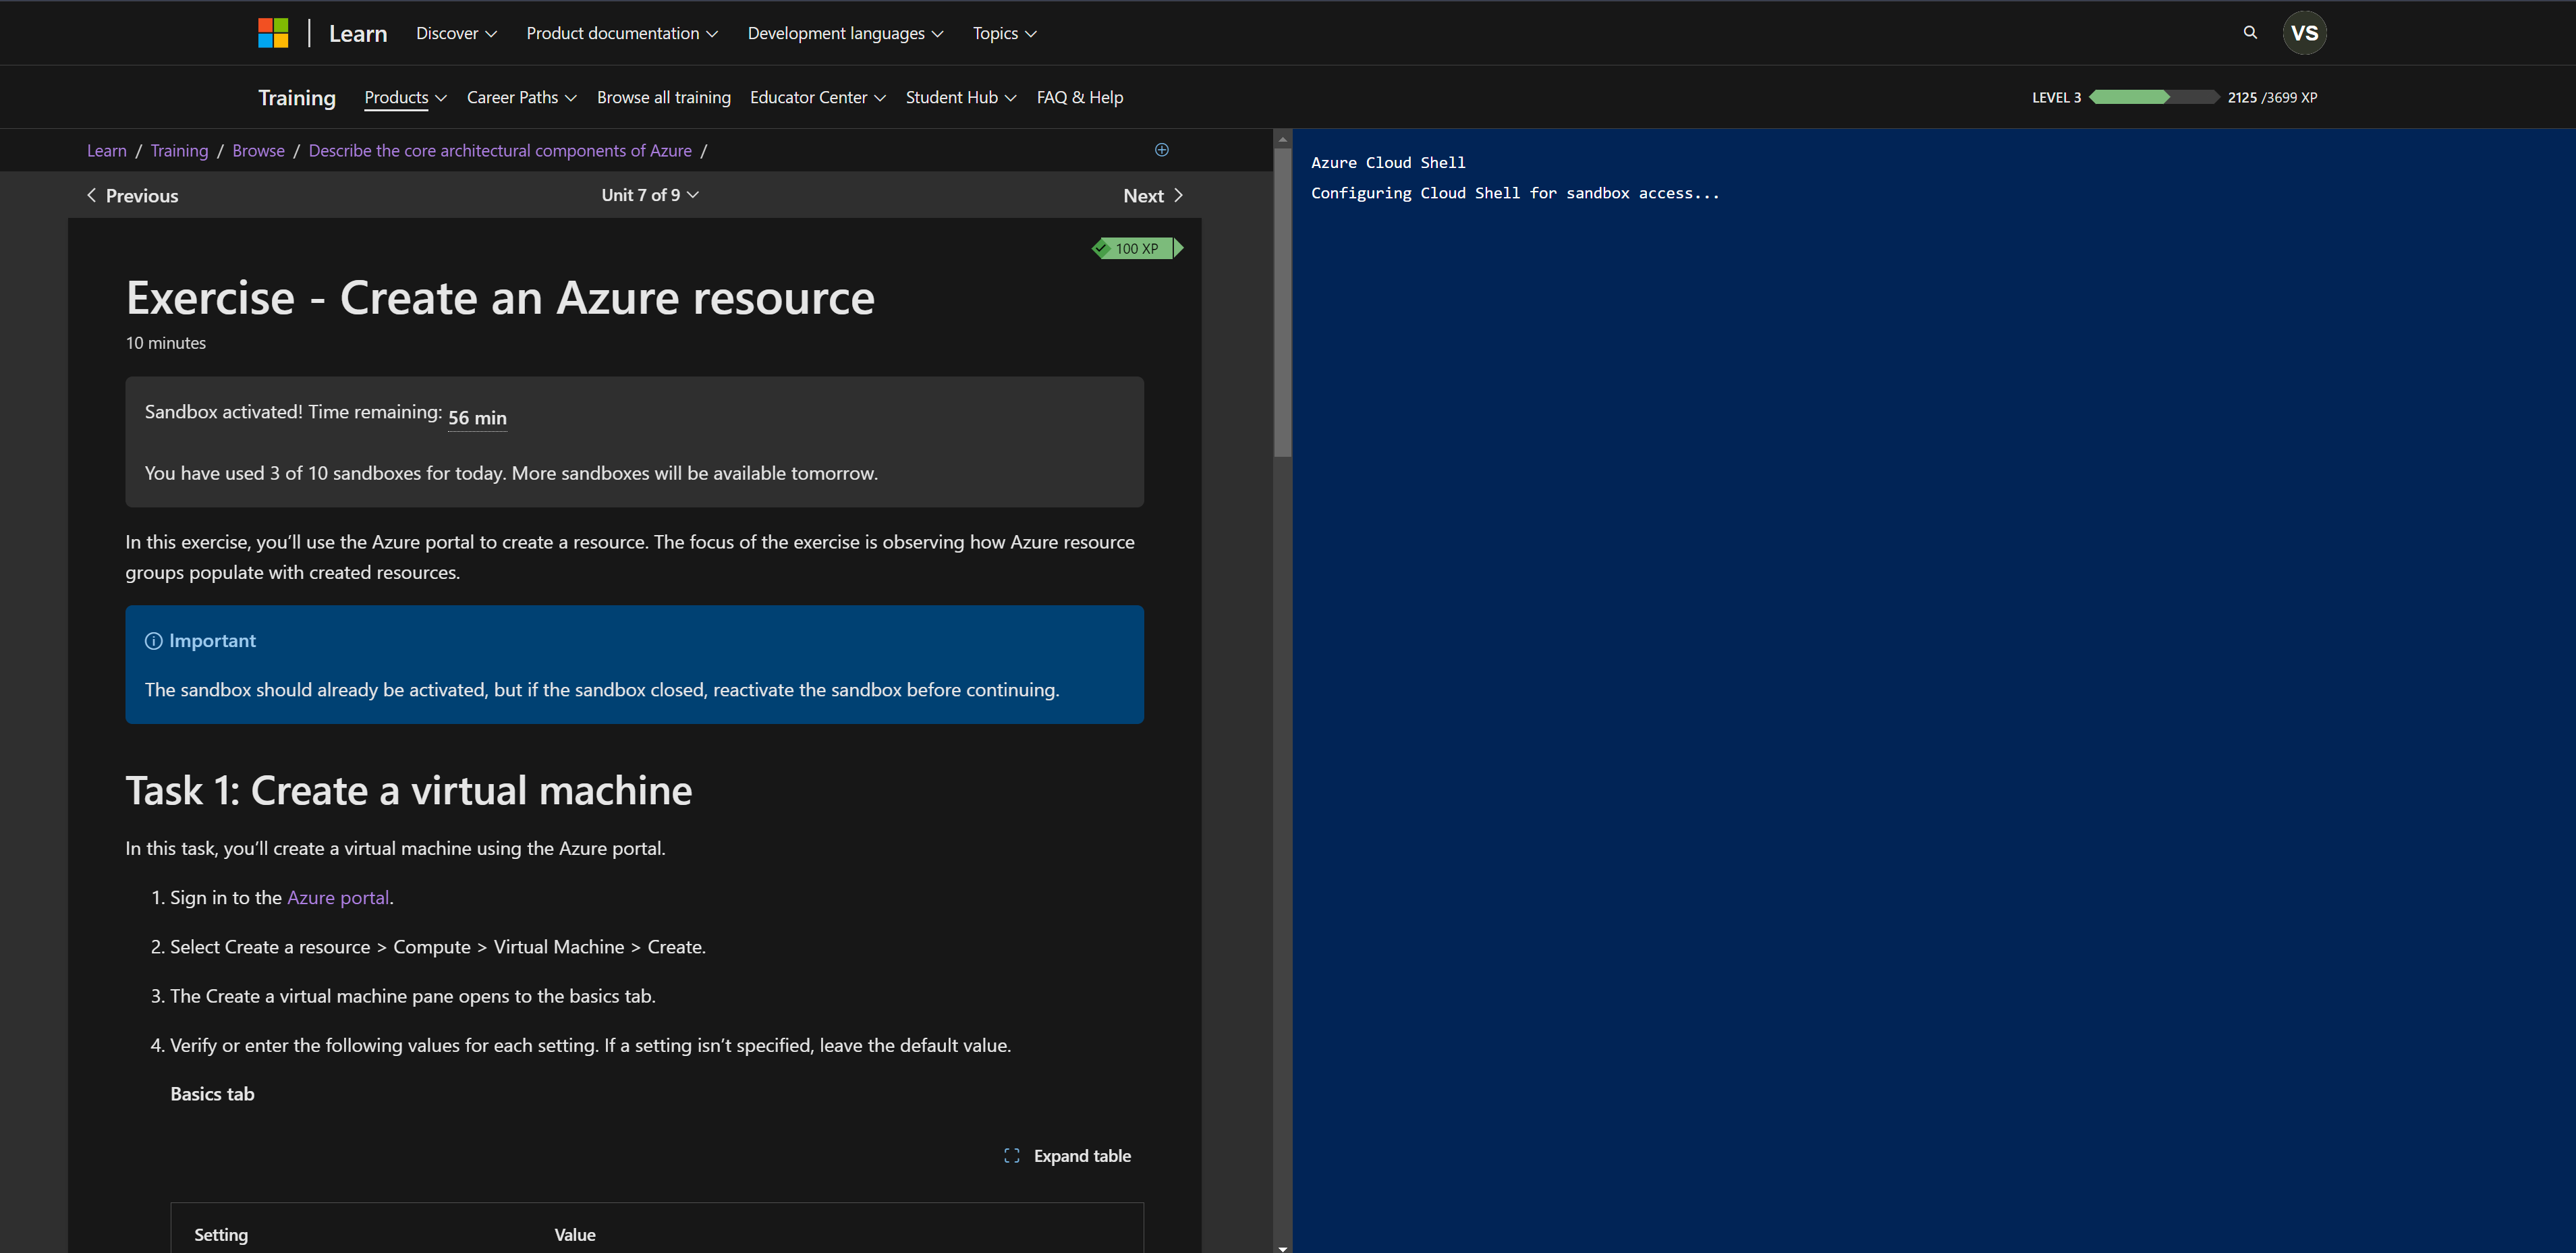Click the Important info icon
The height and width of the screenshot is (1253, 2576).
(153, 641)
